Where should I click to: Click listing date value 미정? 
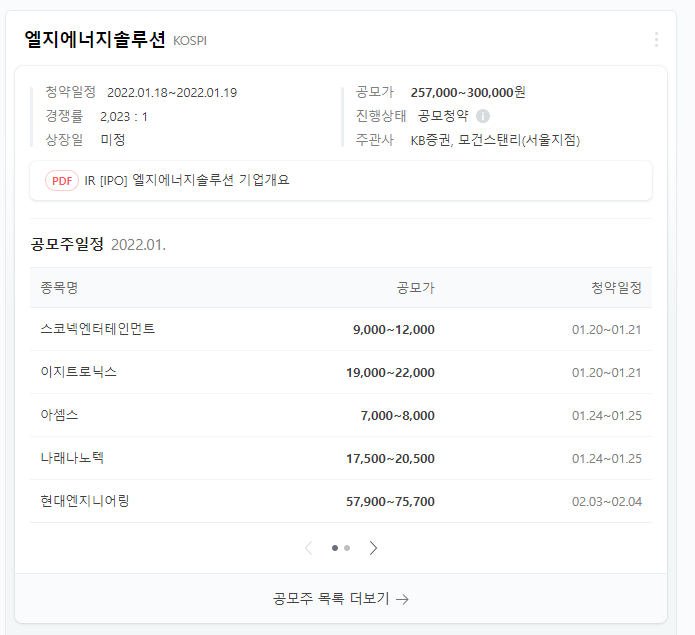(113, 140)
